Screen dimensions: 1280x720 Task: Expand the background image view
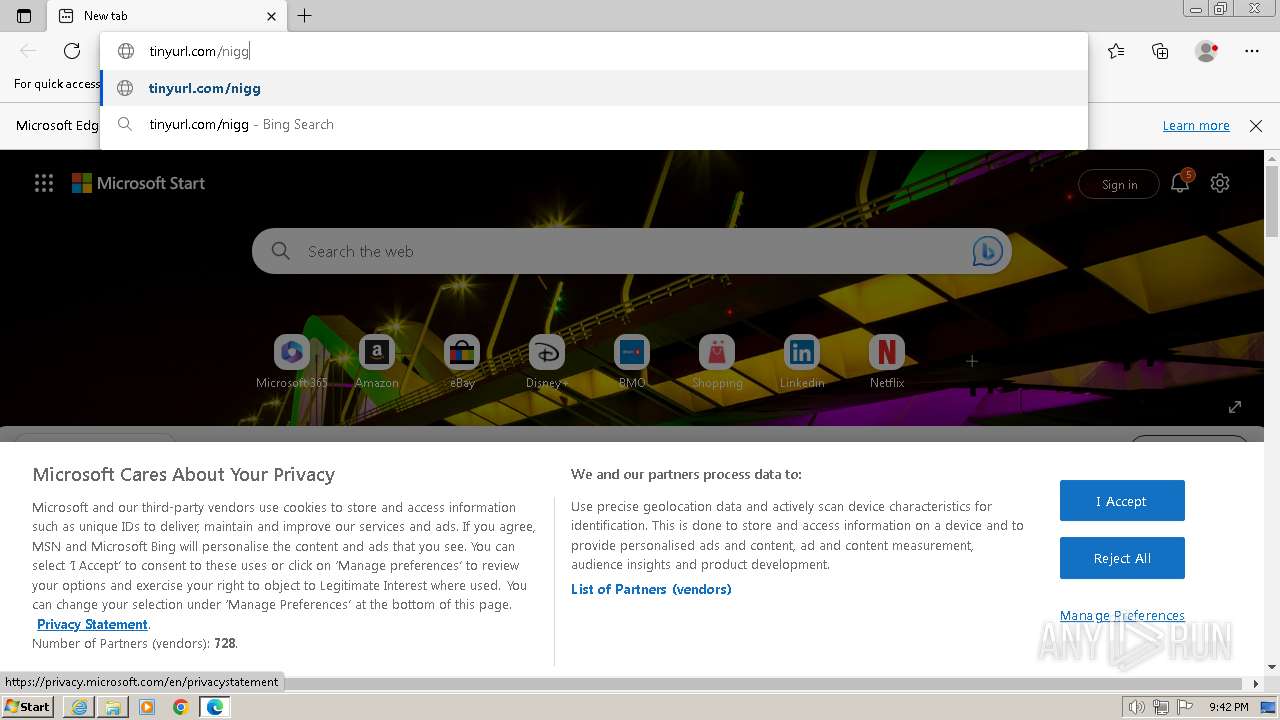click(x=1235, y=407)
